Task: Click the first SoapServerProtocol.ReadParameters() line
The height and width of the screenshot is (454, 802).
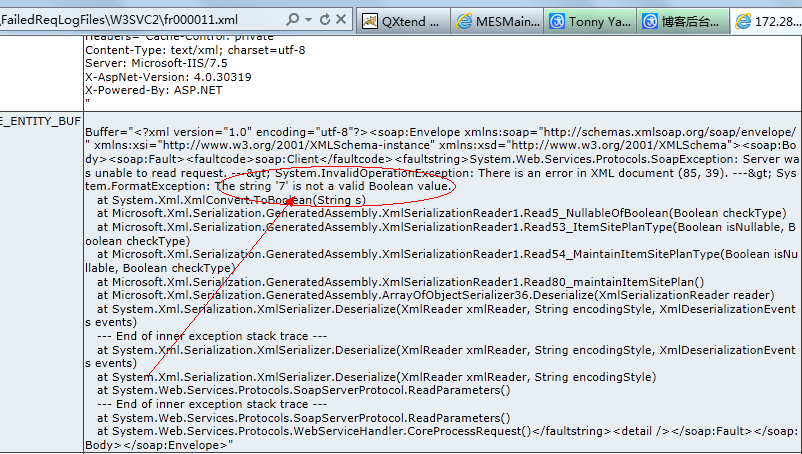Action: pyautogui.click(x=304, y=390)
